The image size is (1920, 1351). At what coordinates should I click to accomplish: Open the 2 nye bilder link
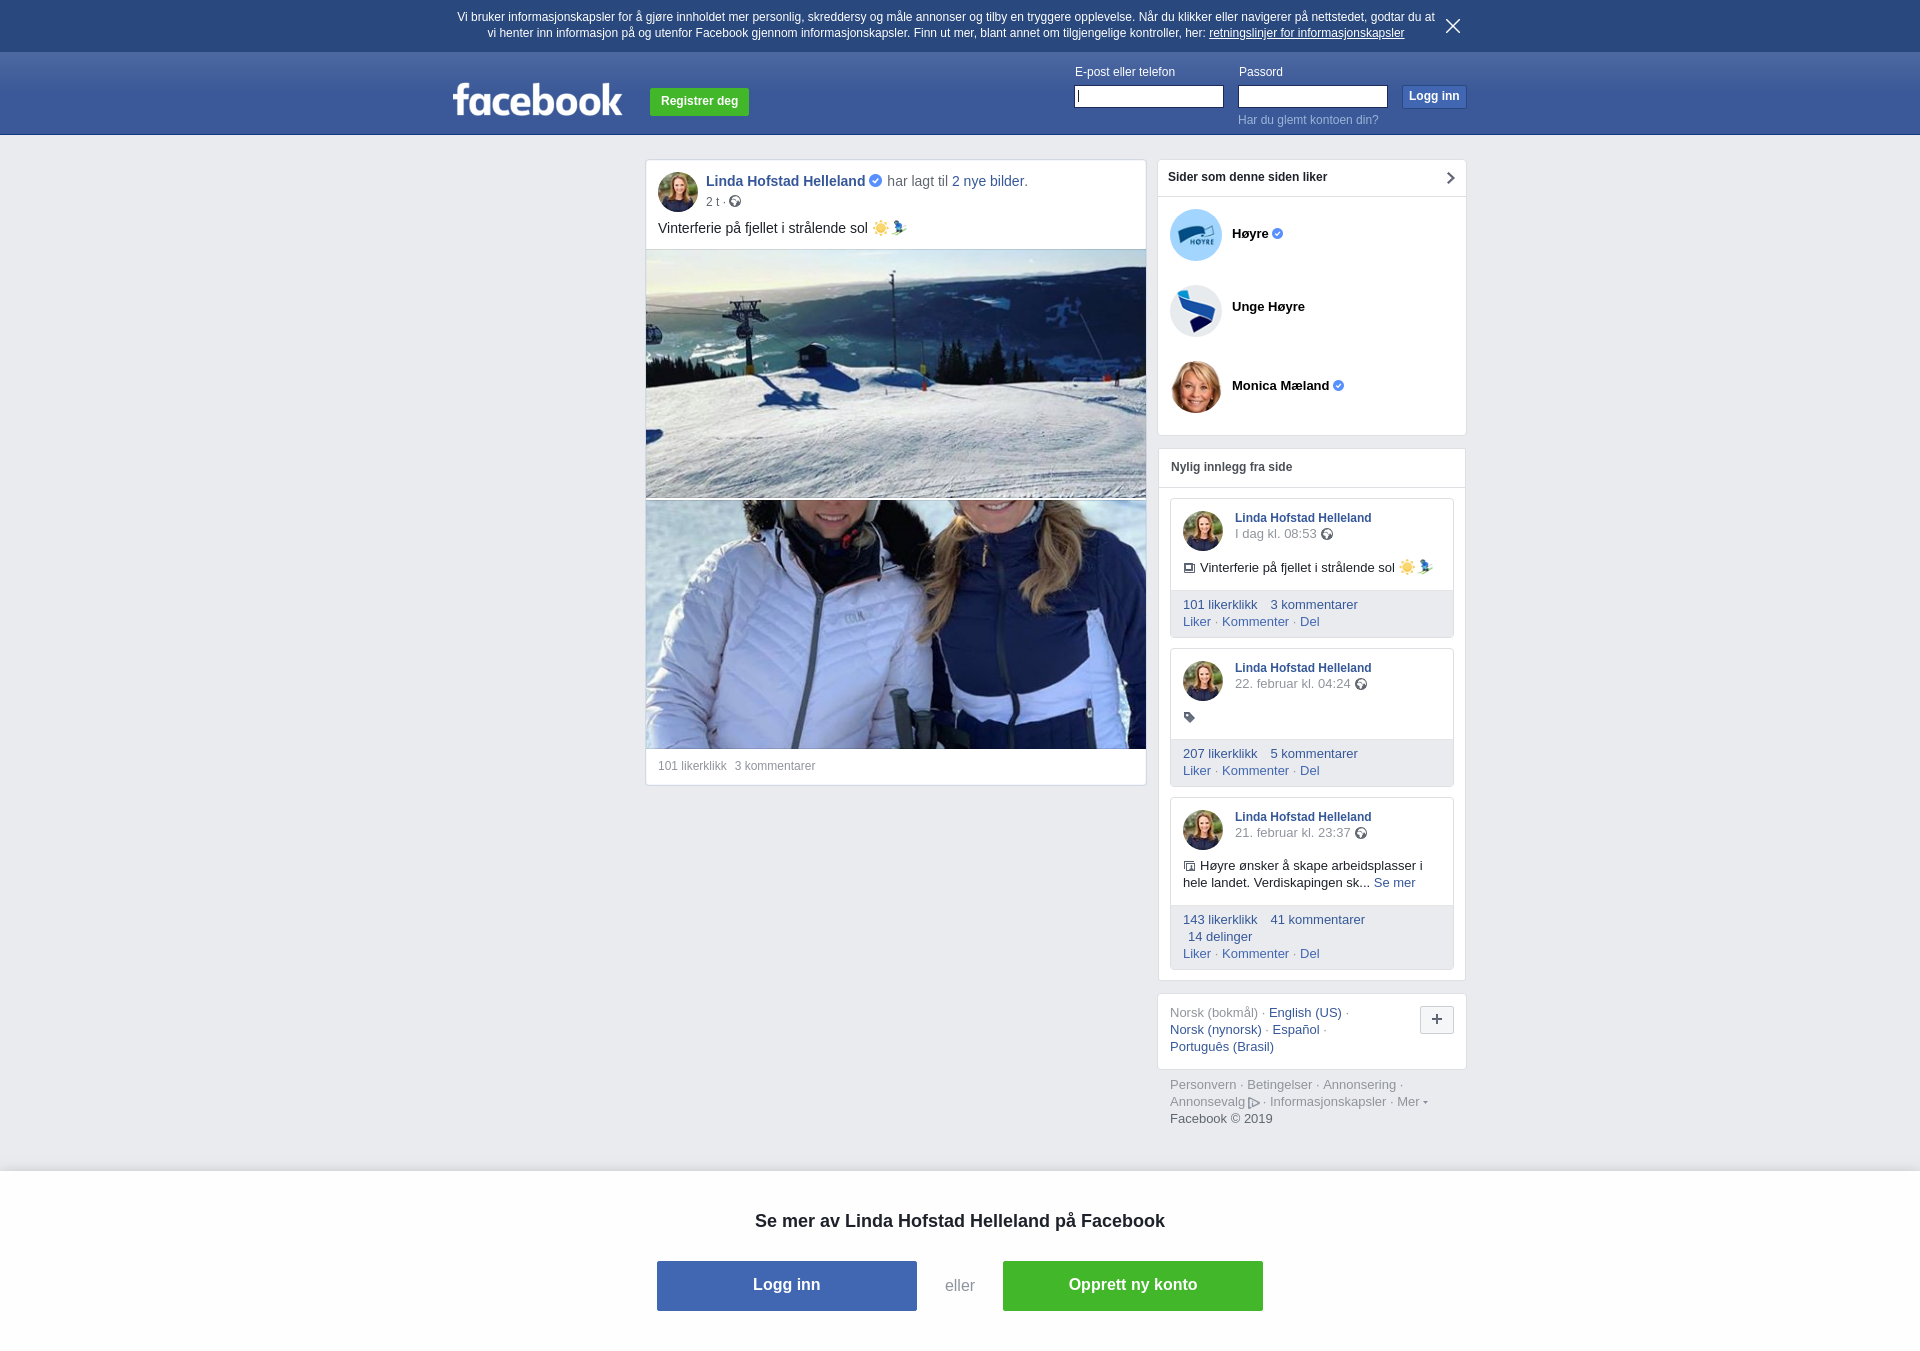[x=988, y=181]
